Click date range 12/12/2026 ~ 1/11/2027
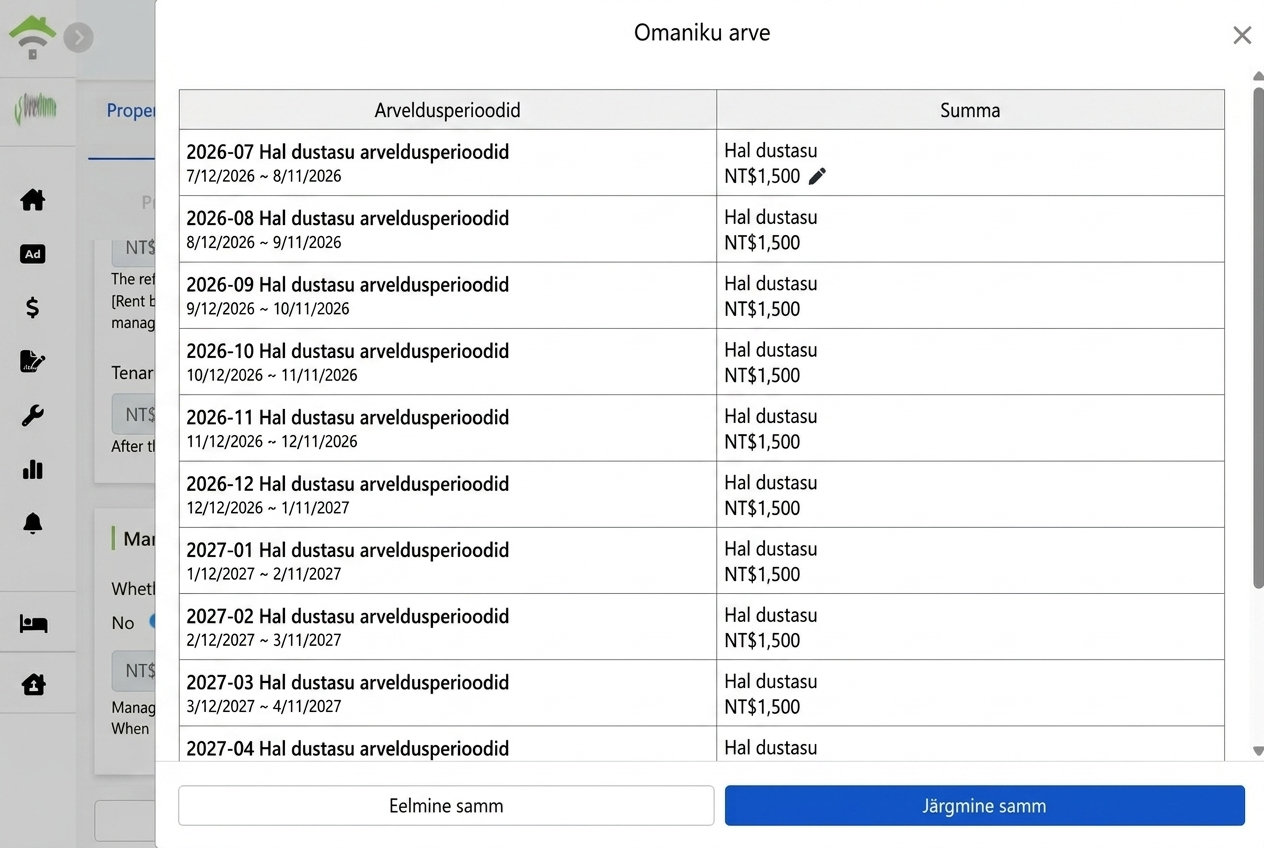The image size is (1264, 848). [x=268, y=508]
